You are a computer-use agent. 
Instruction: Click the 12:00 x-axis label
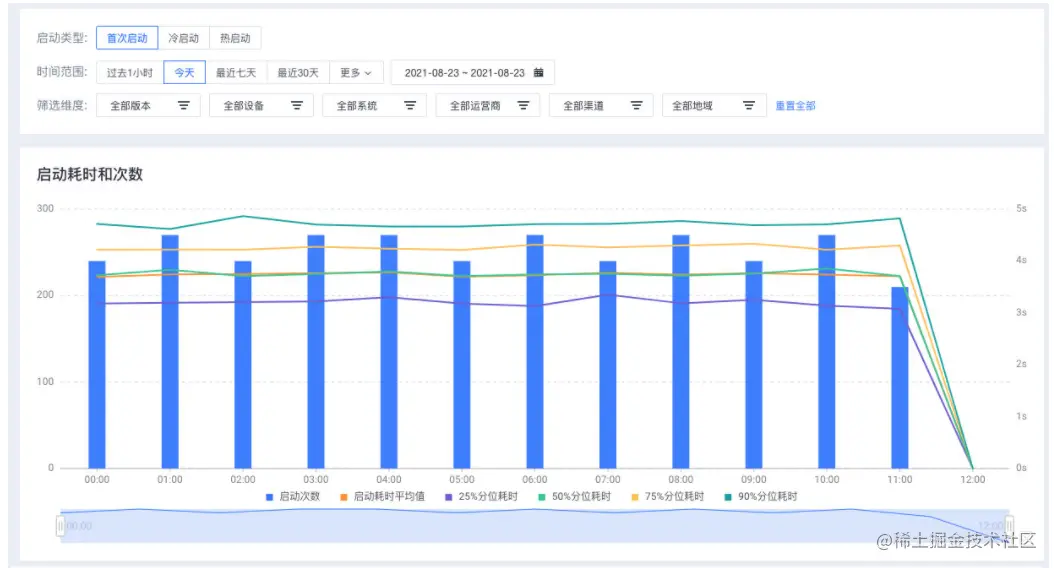click(973, 479)
